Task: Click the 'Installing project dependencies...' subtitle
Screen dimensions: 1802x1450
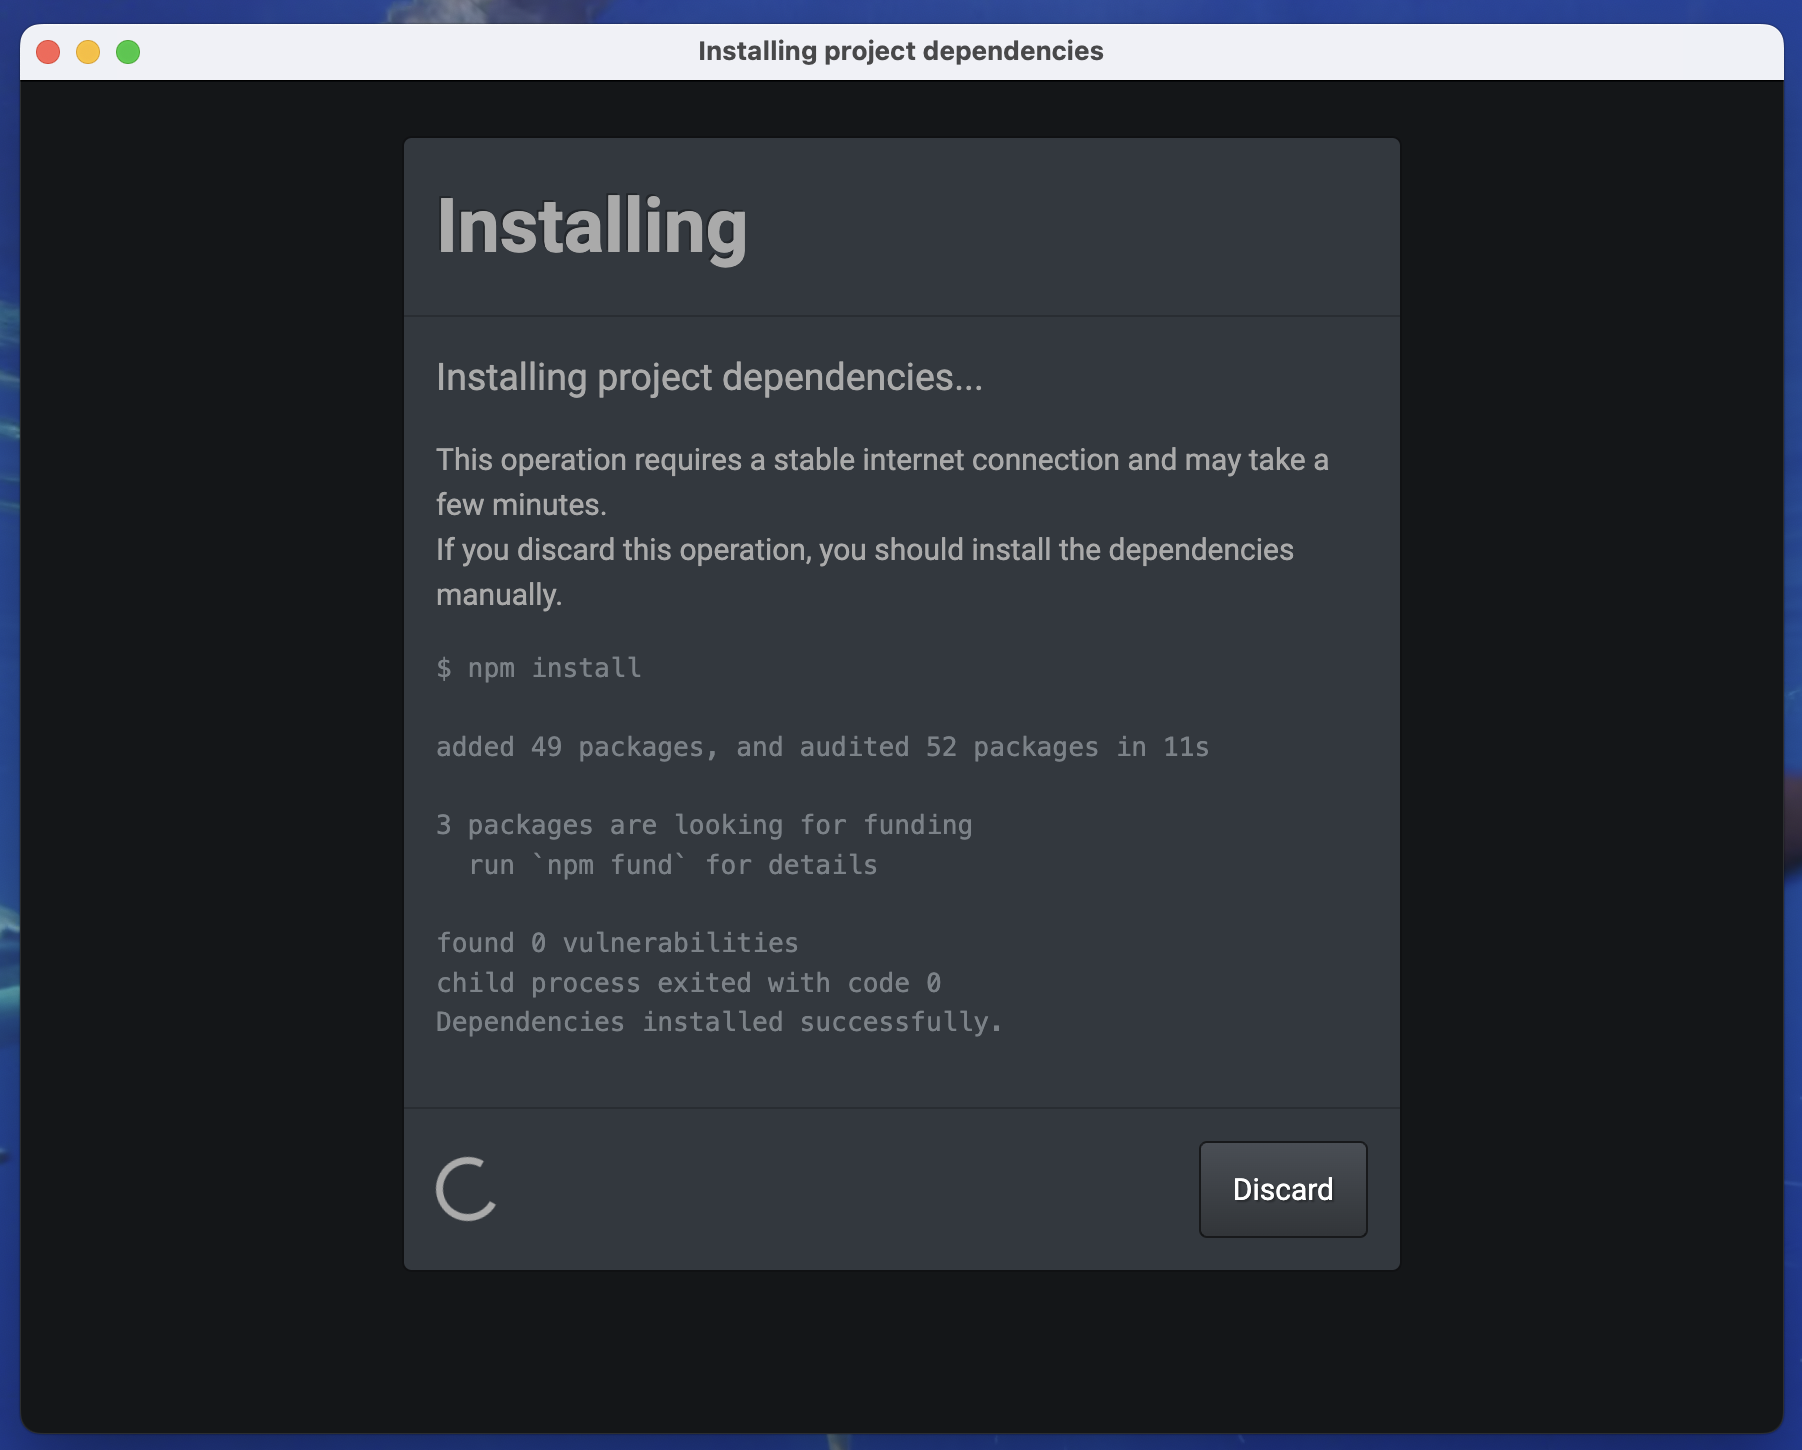Action: click(709, 377)
